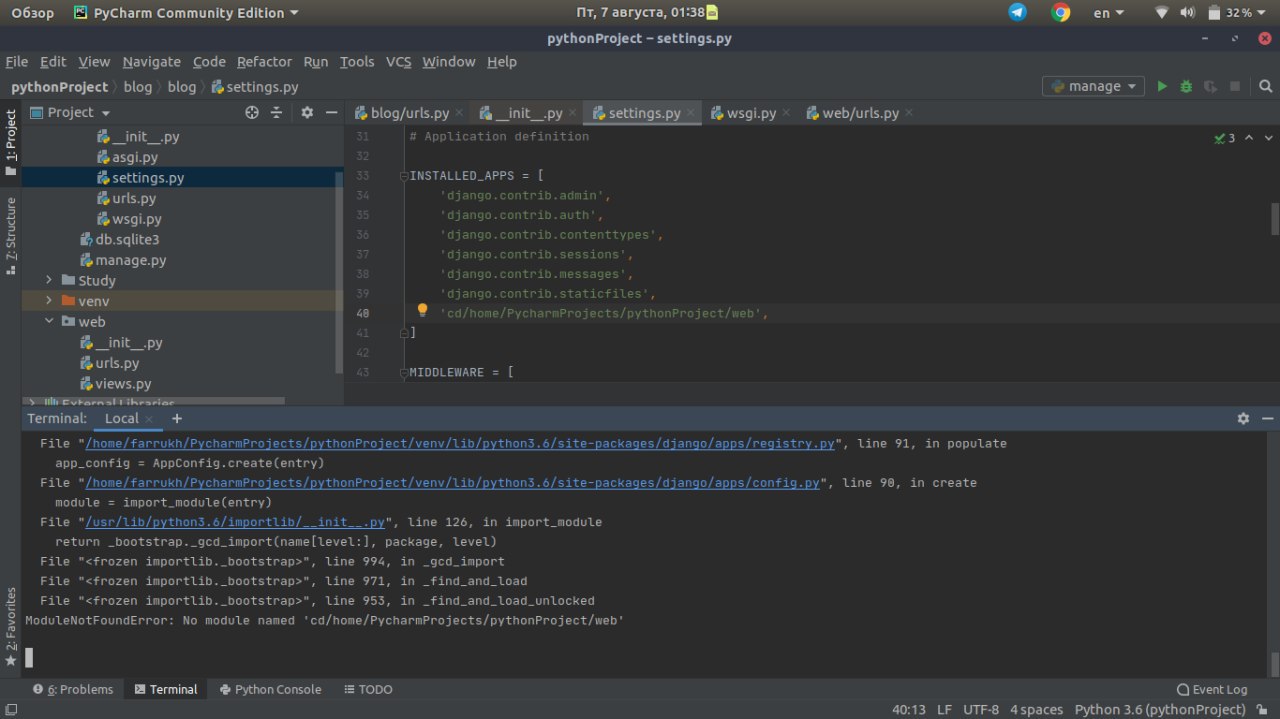1280x719 pixels.
Task: Open the manage run configuration dropdown
Action: pos(1093,87)
